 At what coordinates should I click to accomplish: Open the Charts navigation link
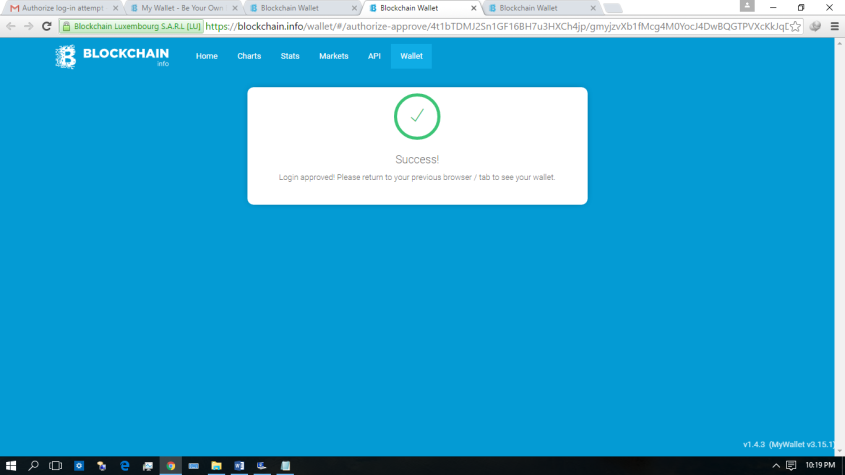coord(249,56)
